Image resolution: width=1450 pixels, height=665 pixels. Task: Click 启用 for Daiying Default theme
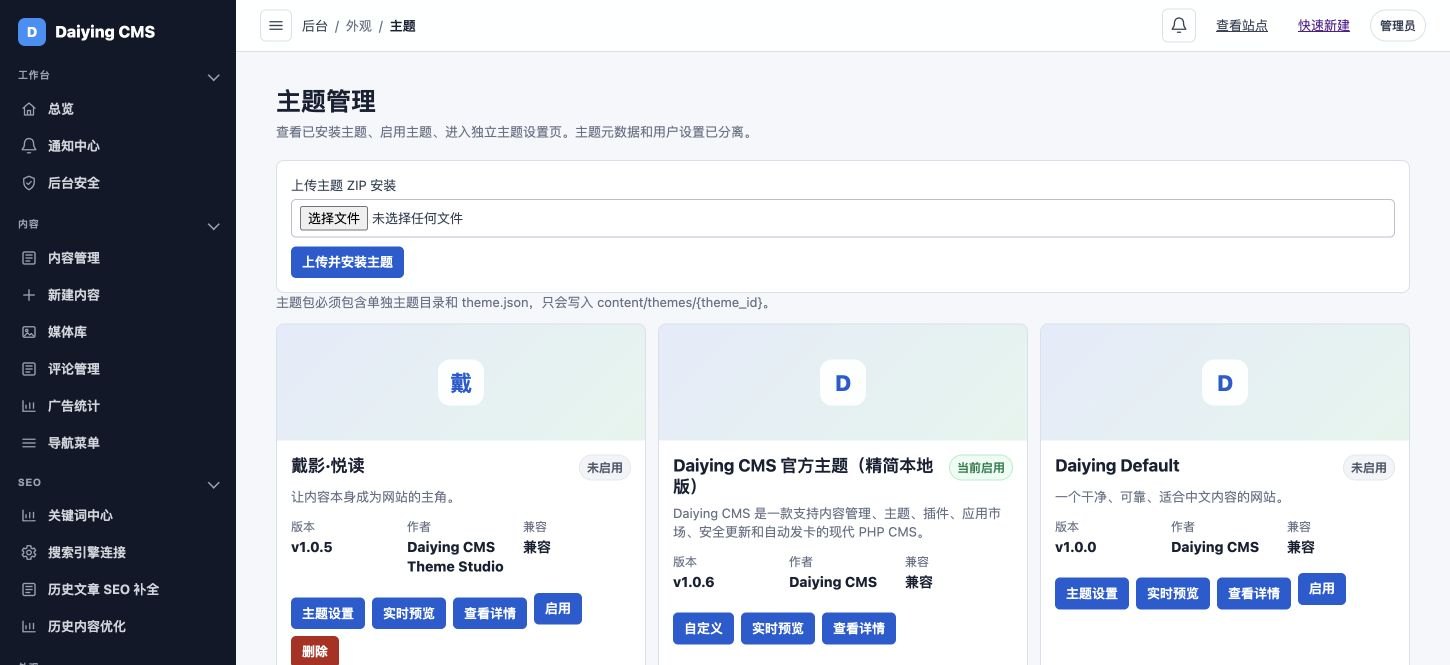point(1322,589)
